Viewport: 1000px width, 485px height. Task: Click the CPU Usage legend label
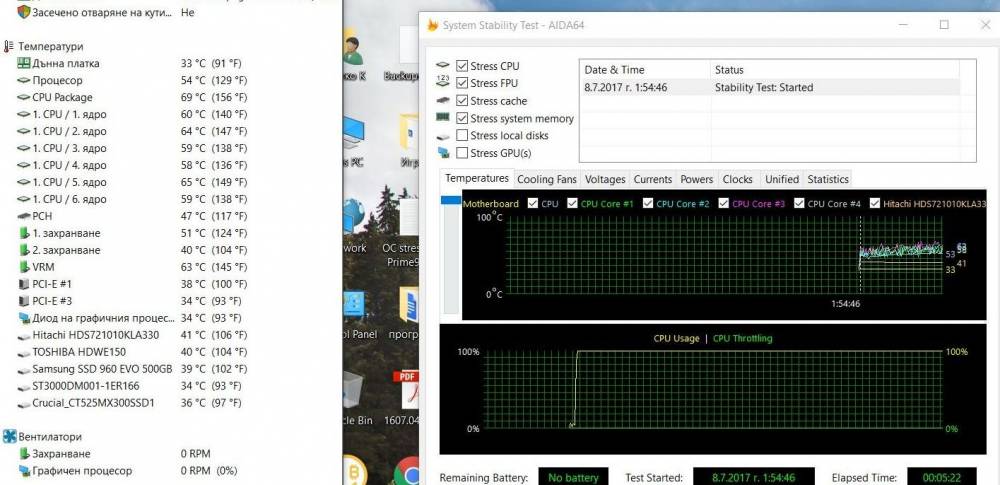tap(676, 338)
